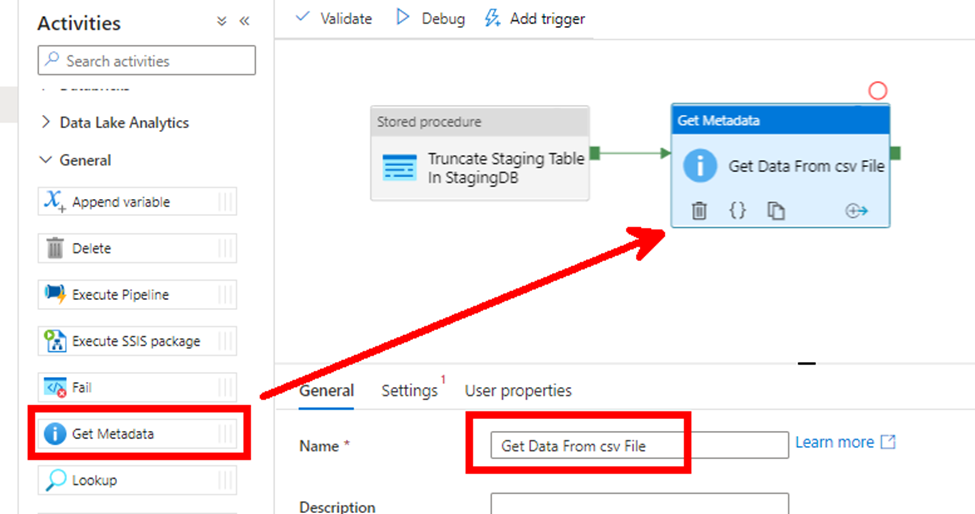Click the Get Metadata node title bar
Screen dimensions: 975x514
click(780, 120)
